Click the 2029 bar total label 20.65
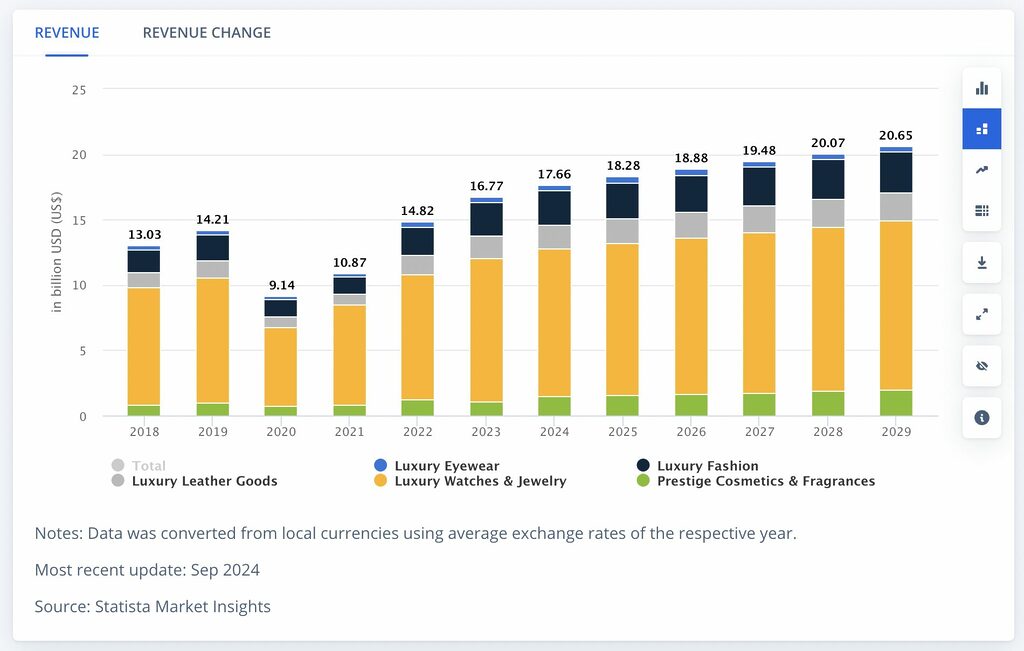This screenshot has width=1024, height=651. 896,136
